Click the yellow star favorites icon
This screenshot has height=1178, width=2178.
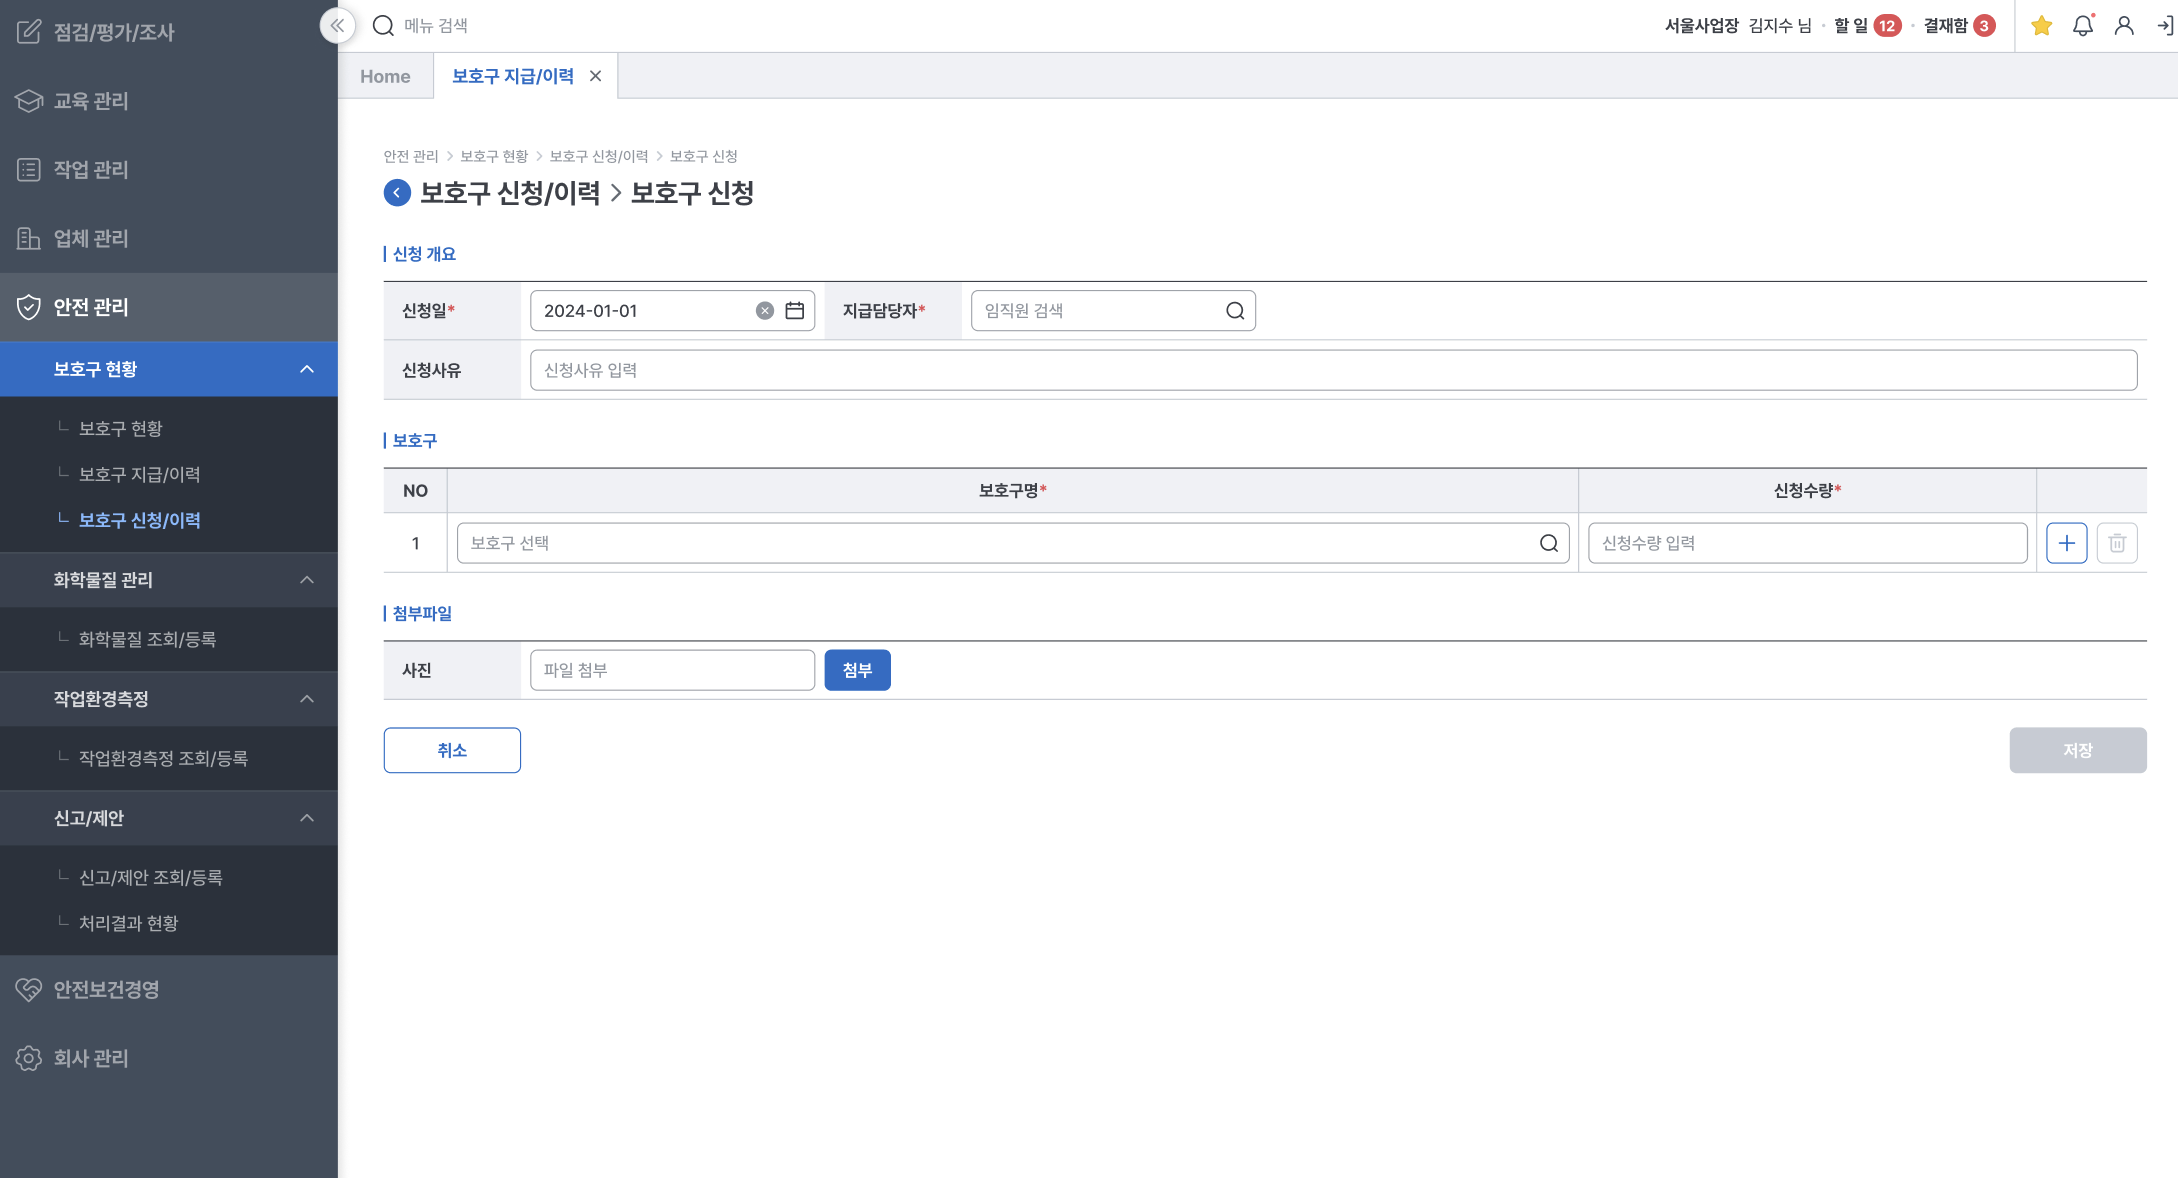[2041, 26]
